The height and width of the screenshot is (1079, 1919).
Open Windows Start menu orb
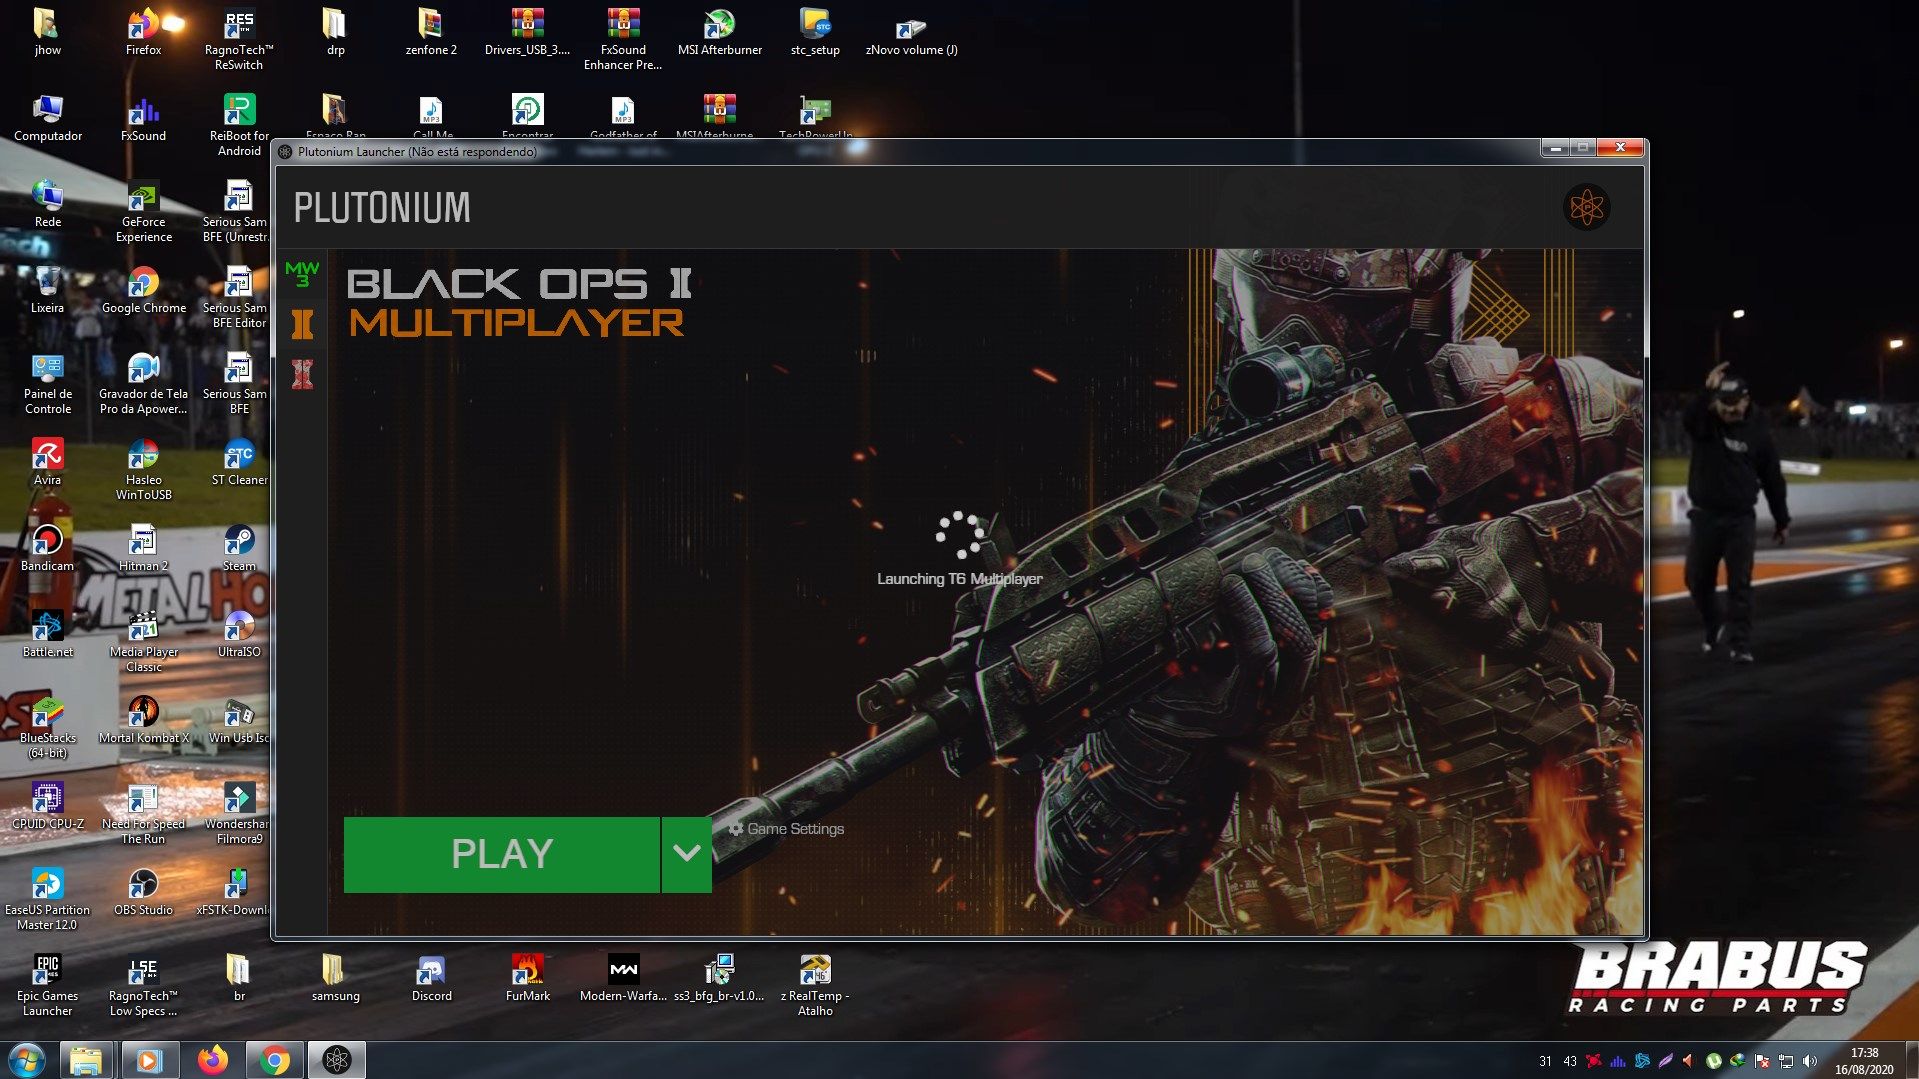[x=27, y=1060]
